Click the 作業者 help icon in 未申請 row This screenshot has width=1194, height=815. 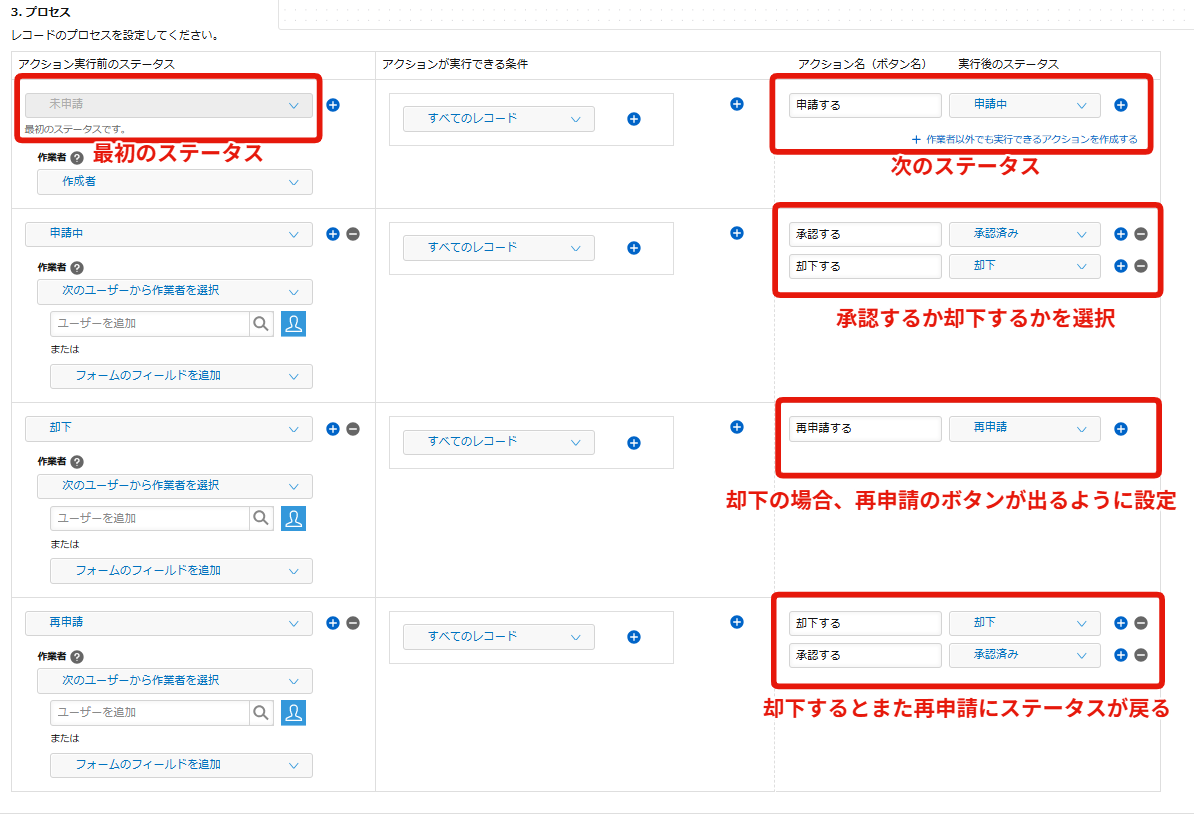[77, 158]
